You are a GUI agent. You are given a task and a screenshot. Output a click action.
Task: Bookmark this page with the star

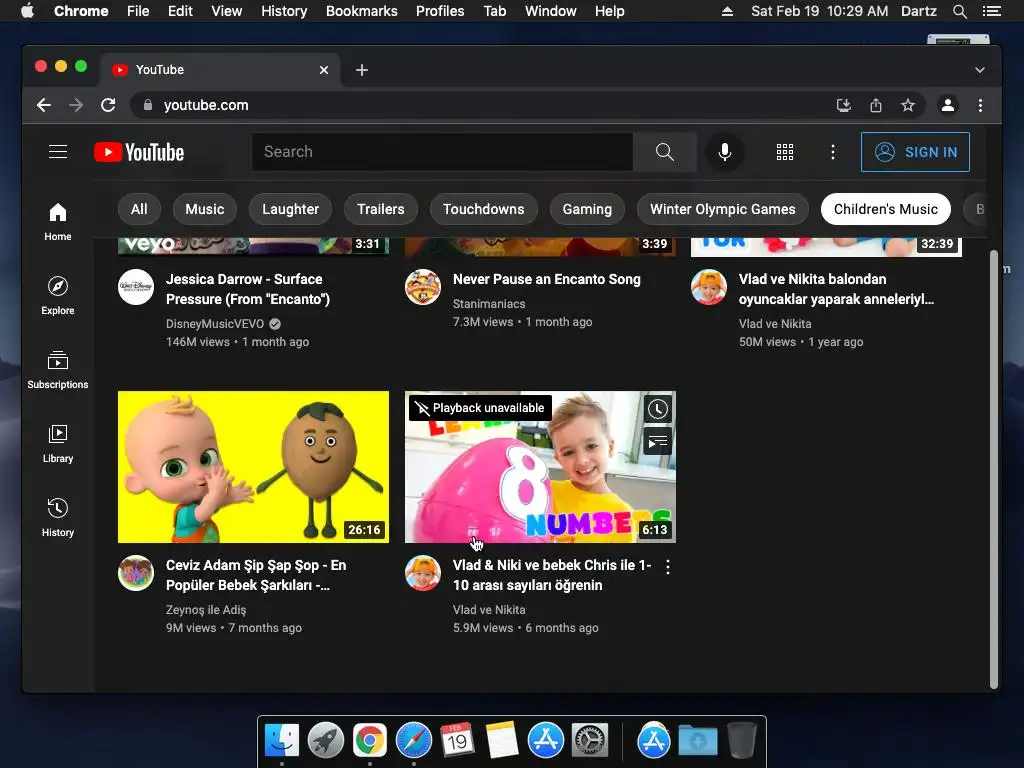click(x=908, y=105)
